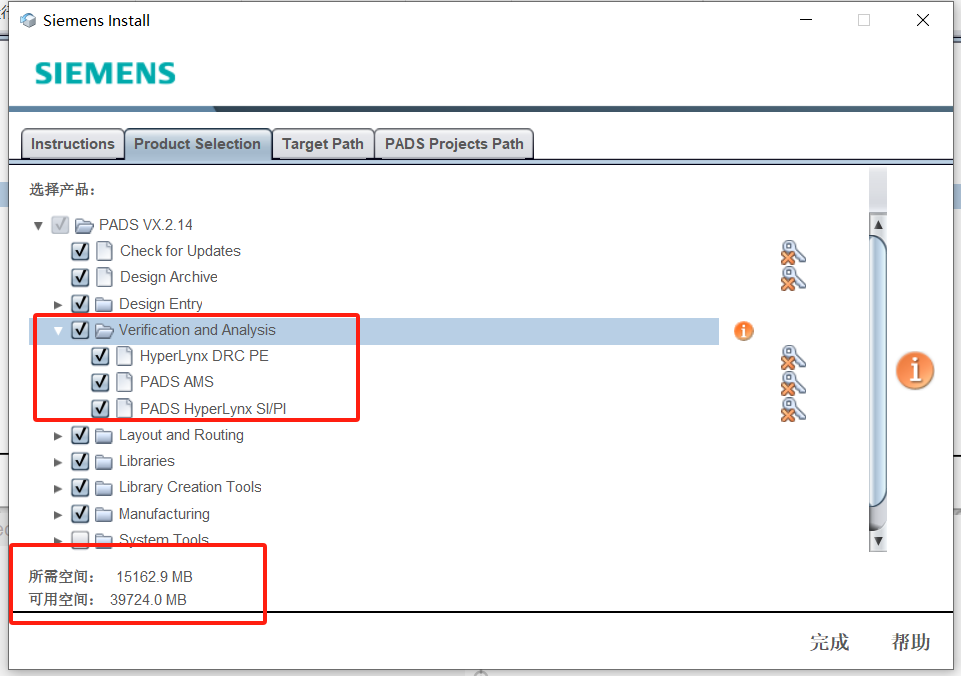Click the PADS VX.2.14 folder icon
The image size is (961, 676).
coord(83,226)
